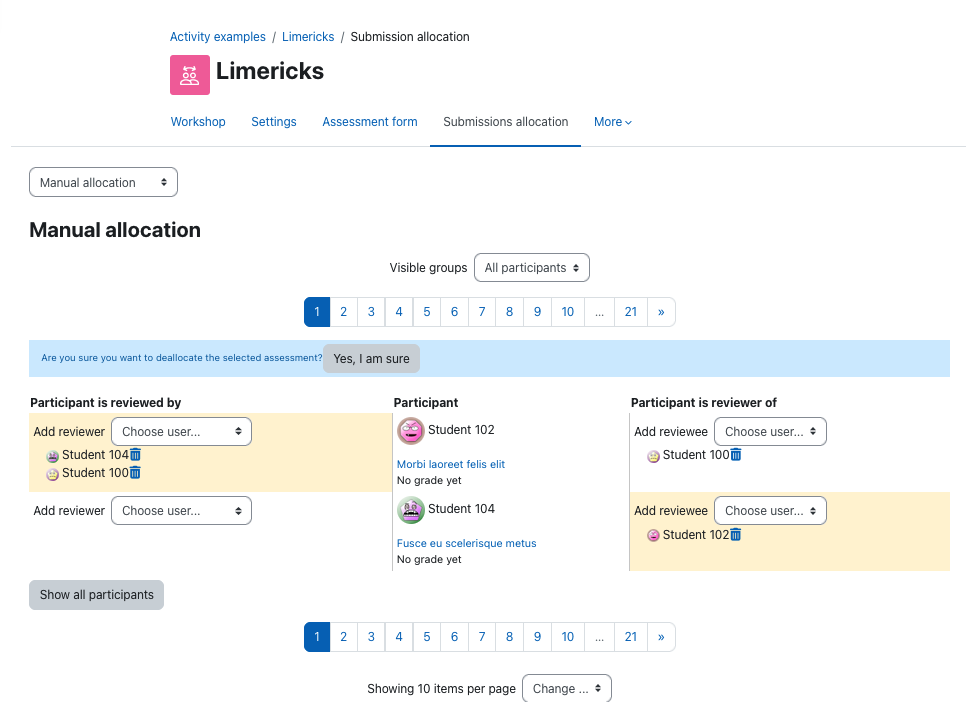Go to page 21 in top pagination
The image size is (966, 702).
[x=631, y=312]
